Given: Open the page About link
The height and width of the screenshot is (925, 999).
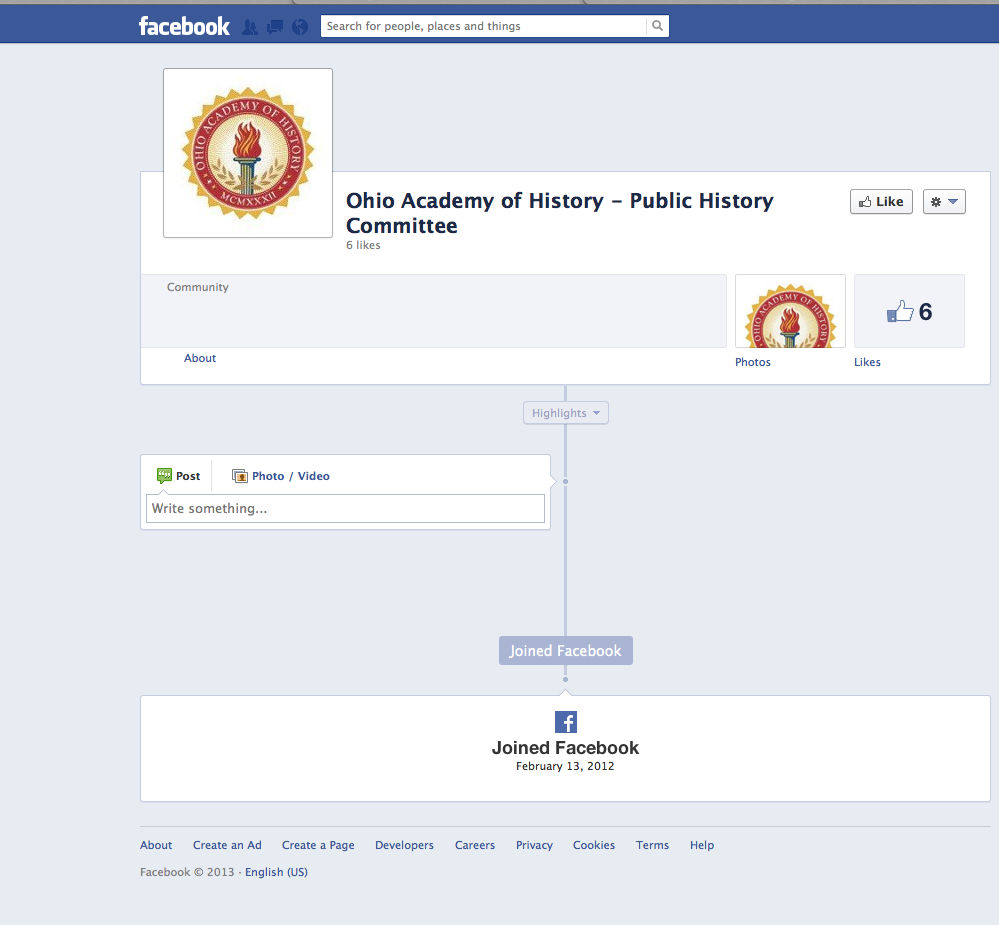Looking at the screenshot, I should (200, 358).
